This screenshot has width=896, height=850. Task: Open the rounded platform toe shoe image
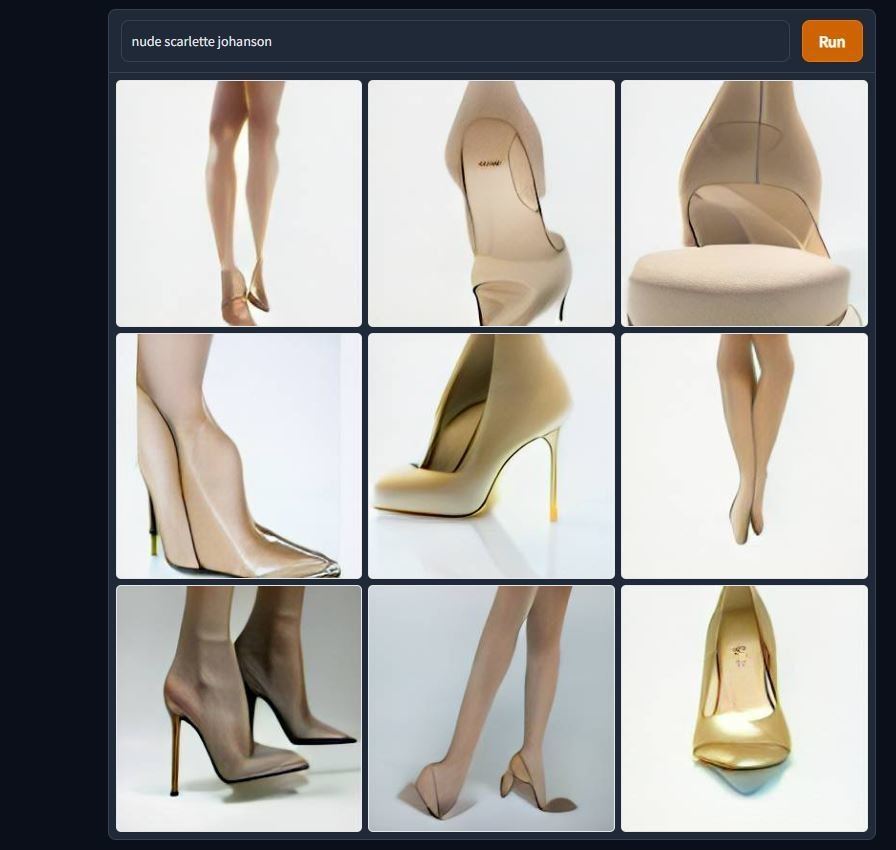(744, 204)
